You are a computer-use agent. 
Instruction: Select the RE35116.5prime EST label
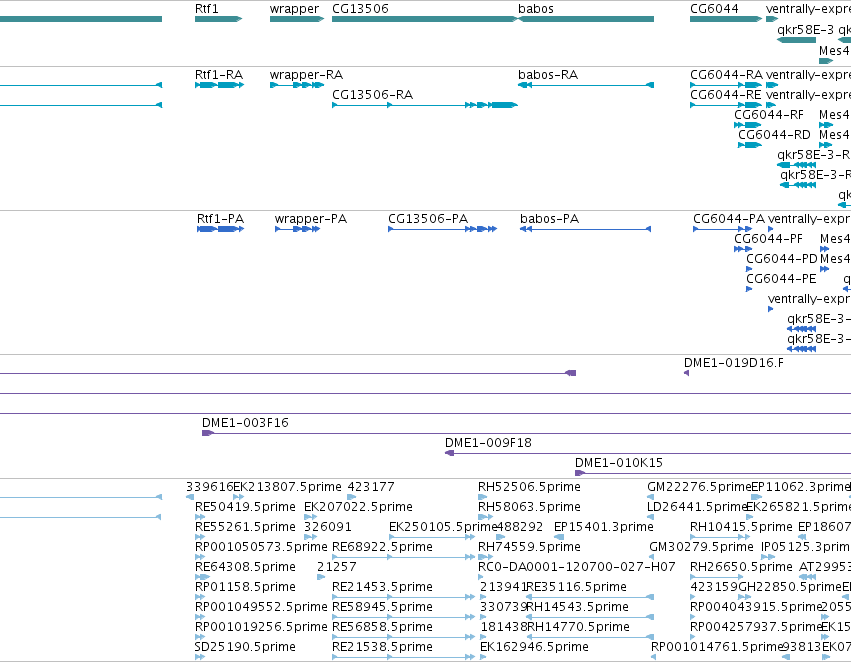577,587
